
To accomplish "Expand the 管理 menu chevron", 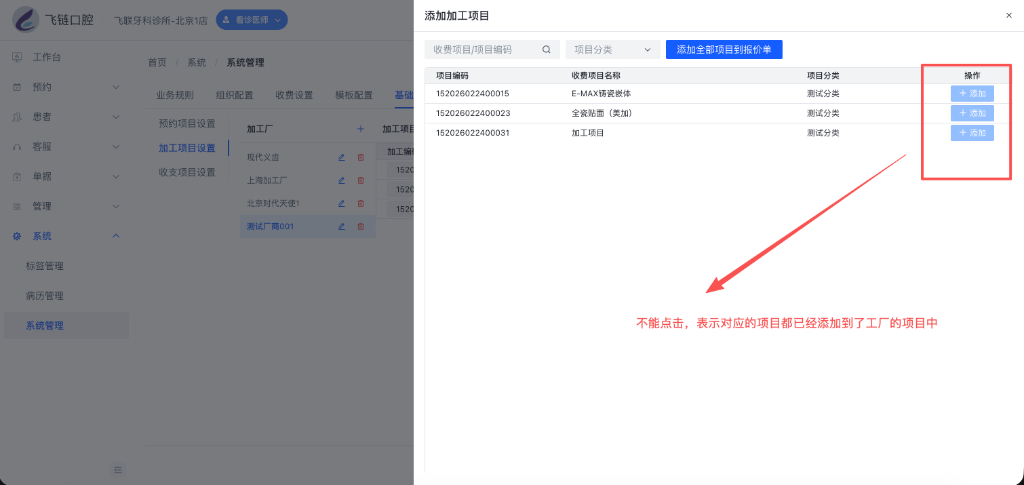I will click(116, 206).
